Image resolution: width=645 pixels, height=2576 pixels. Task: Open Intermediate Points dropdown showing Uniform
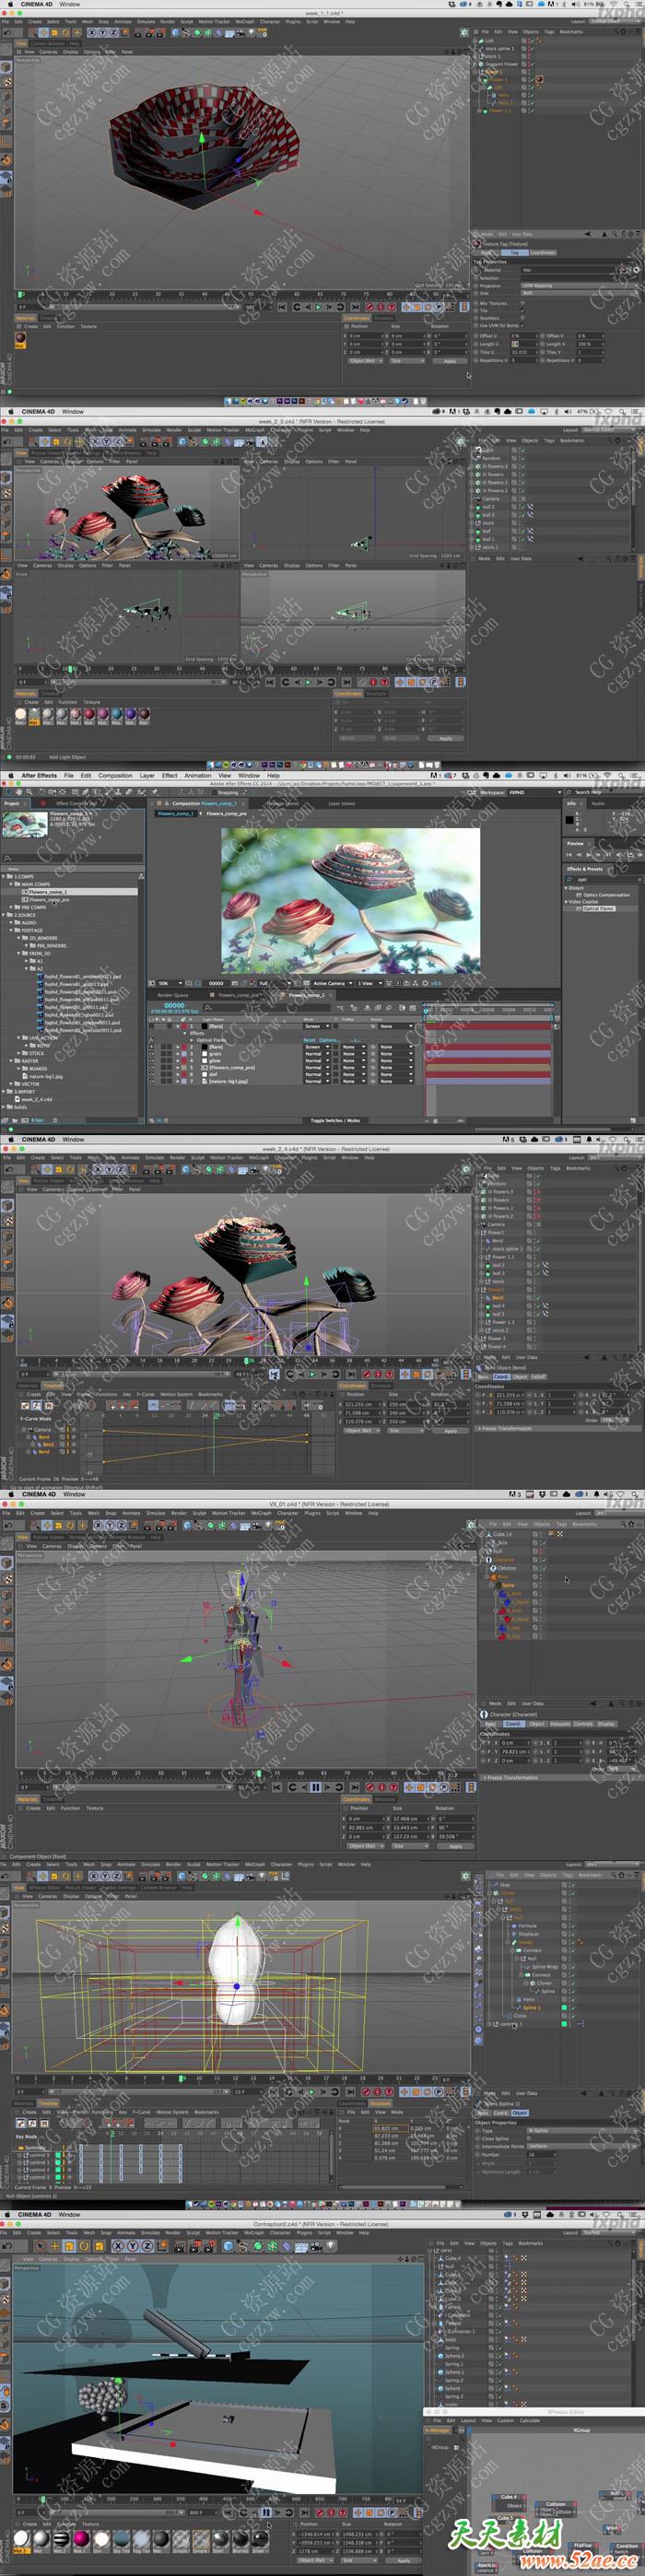(x=583, y=2146)
